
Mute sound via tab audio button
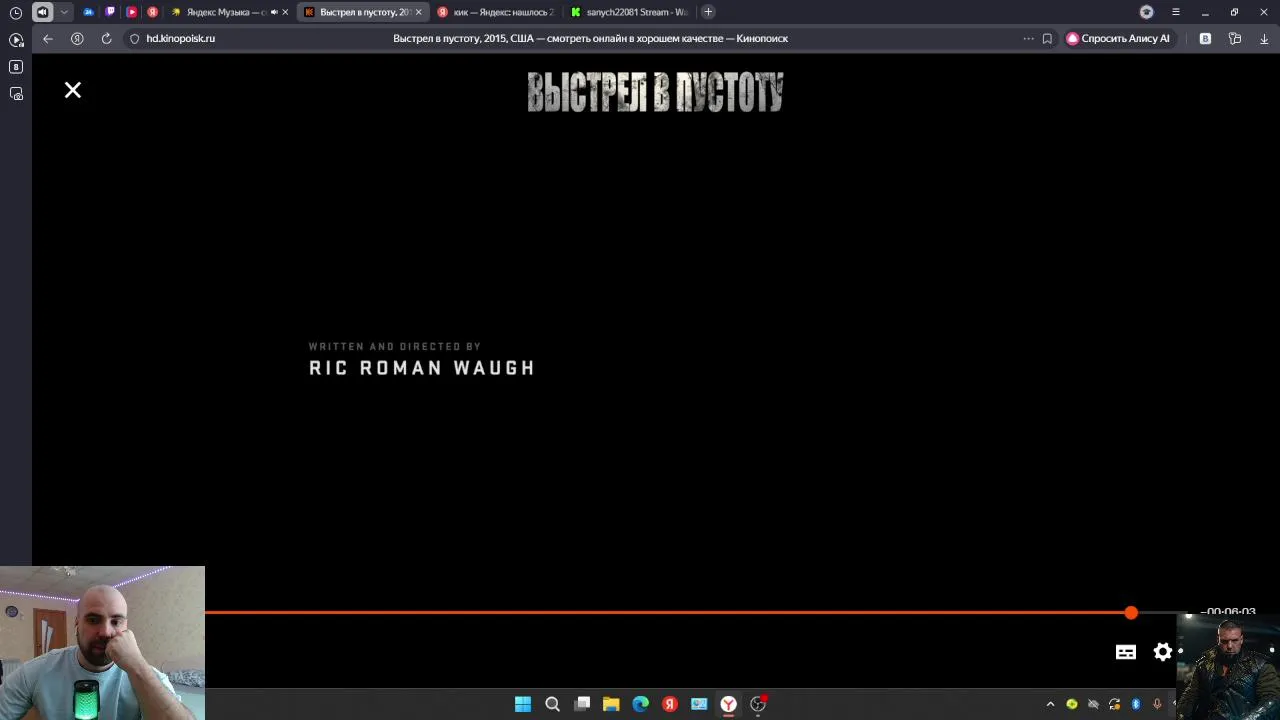pos(42,12)
